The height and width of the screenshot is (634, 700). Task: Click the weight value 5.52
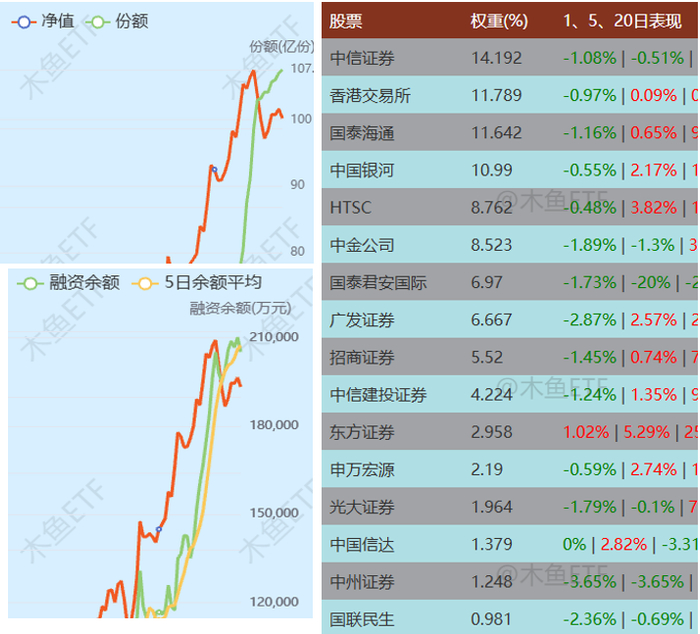click(x=487, y=357)
